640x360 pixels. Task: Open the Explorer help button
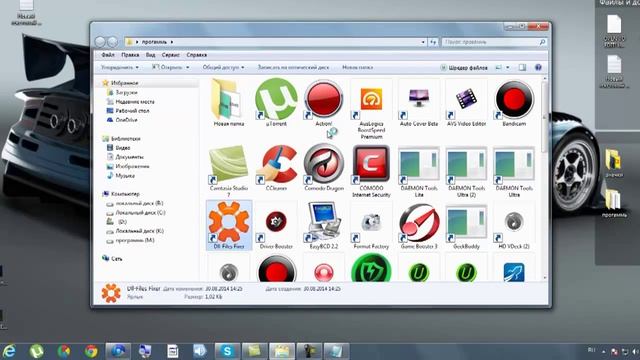pos(538,67)
